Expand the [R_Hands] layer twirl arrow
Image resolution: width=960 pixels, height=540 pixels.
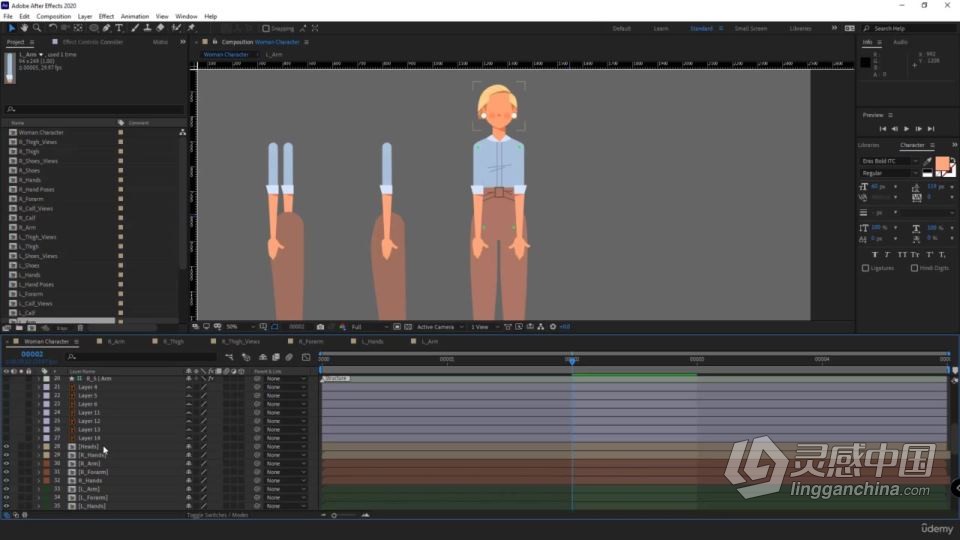pos(39,456)
